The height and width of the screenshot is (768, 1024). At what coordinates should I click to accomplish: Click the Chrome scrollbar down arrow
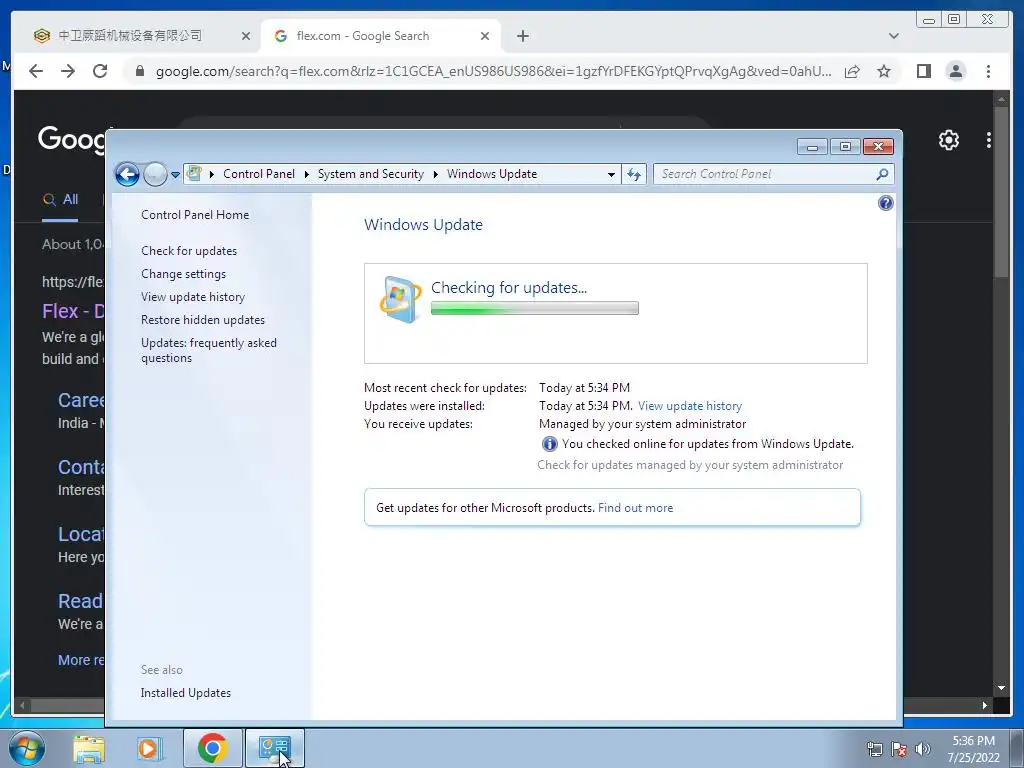click(1001, 688)
